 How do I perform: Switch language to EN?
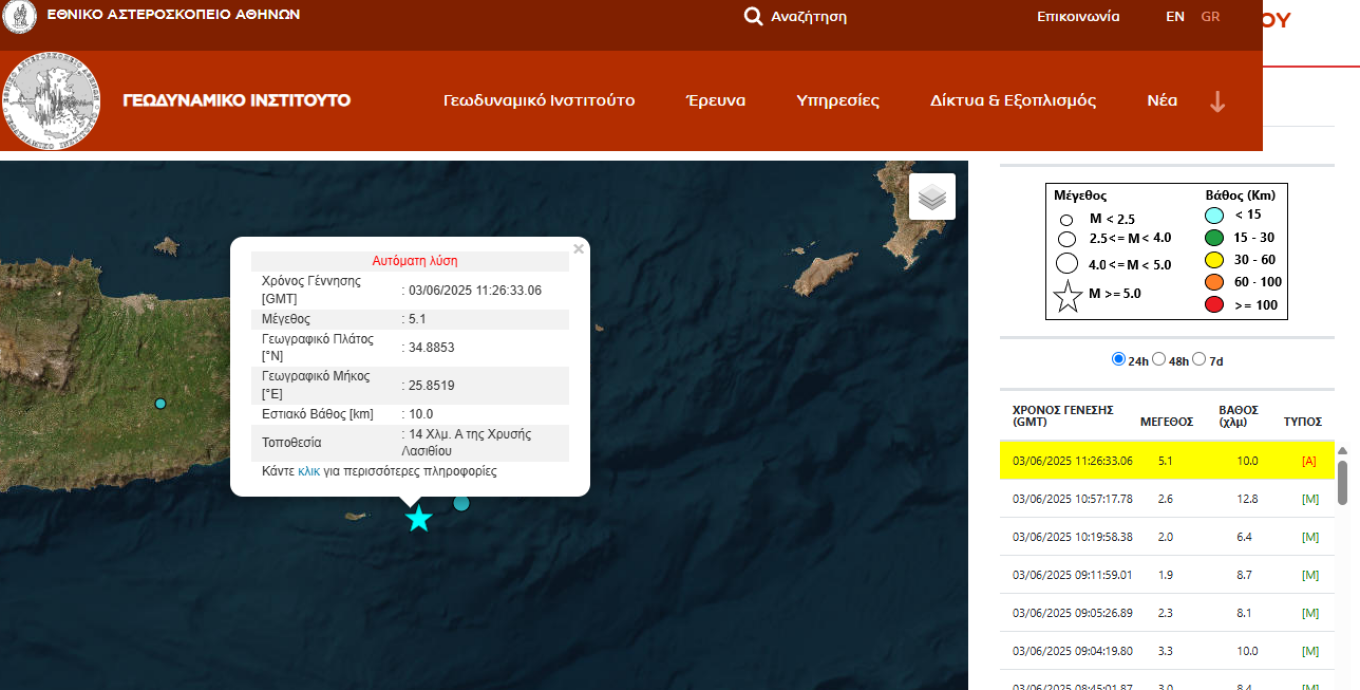coord(1175,17)
